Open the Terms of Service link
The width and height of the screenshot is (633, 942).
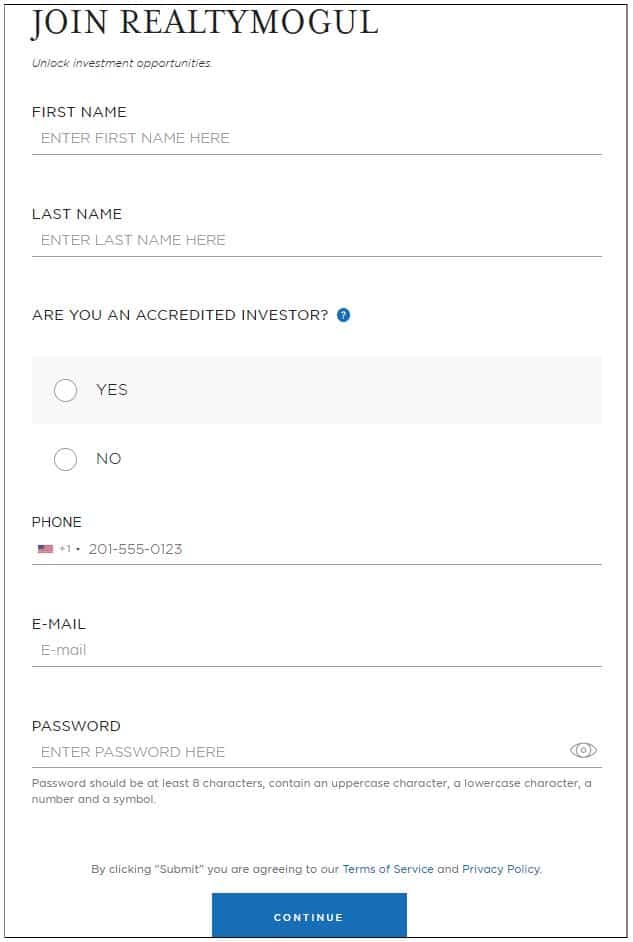pos(388,869)
